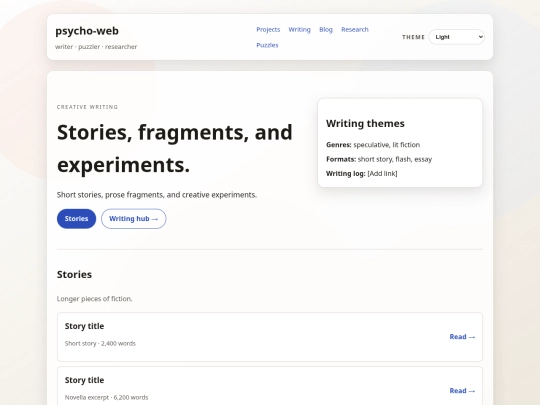This screenshot has width=540, height=405.
Task: Go to the Writing nav link
Action: (x=299, y=30)
